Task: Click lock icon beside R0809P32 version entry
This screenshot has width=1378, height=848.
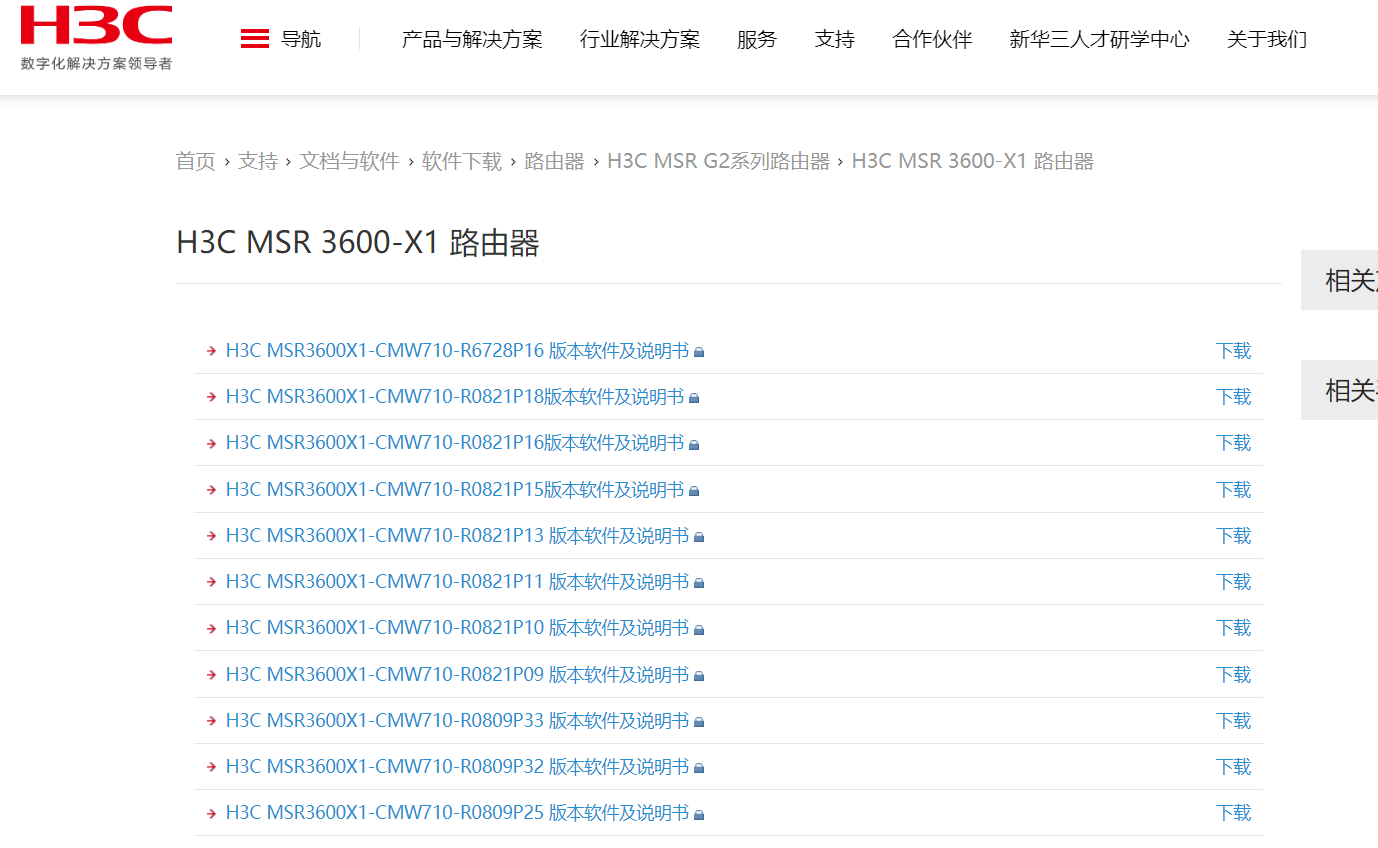Action: (700, 768)
